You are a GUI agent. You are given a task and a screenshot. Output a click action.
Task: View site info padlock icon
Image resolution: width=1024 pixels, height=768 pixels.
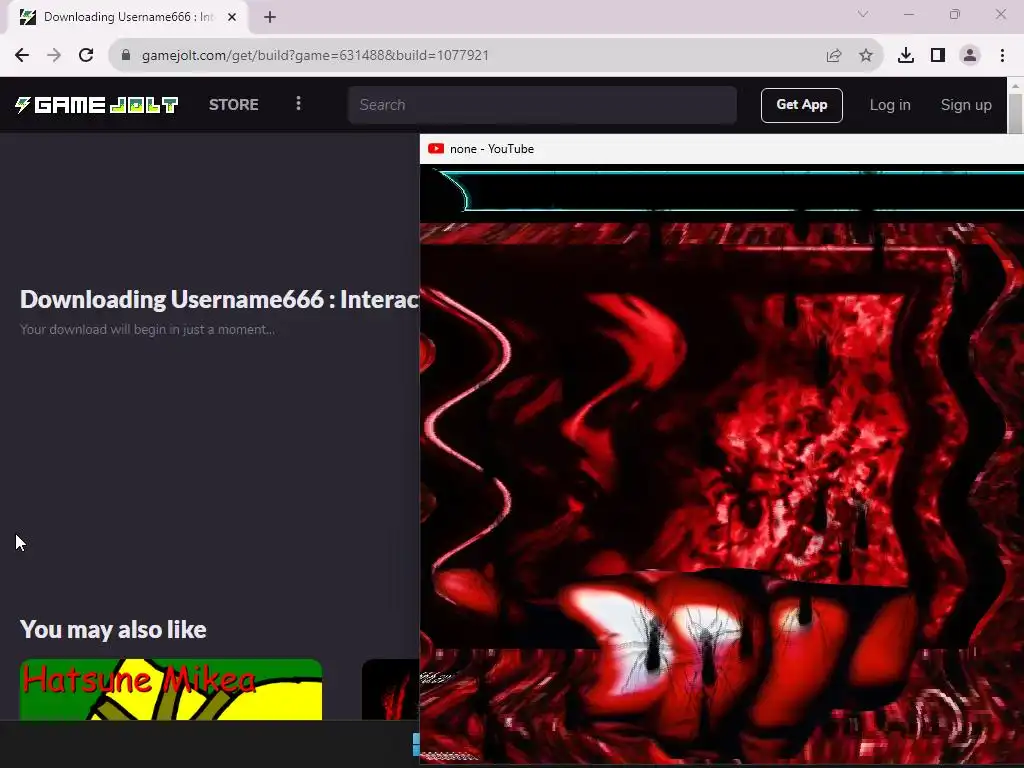126,56
